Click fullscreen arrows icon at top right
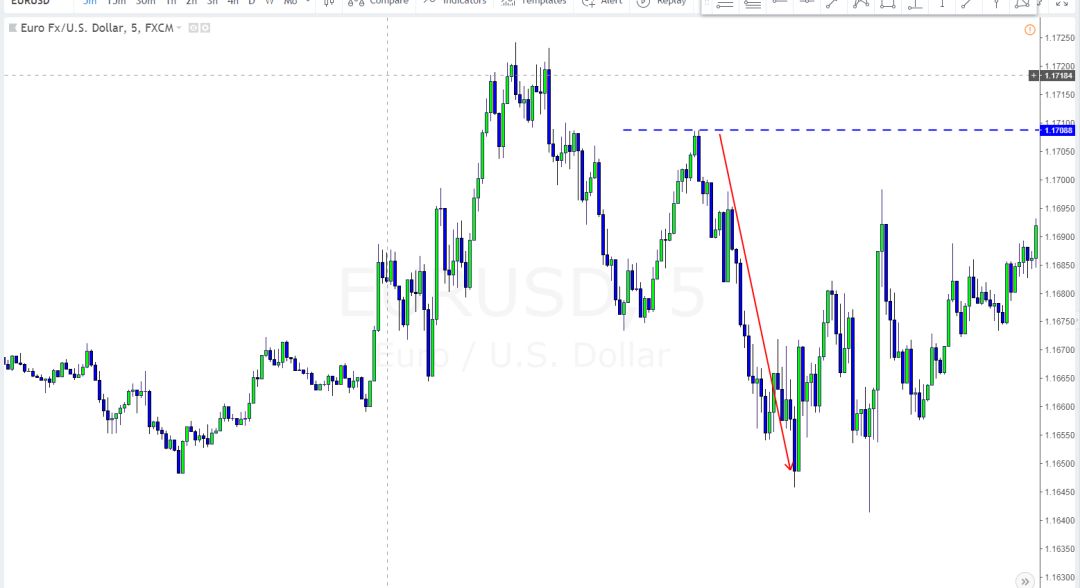 [x=1061, y=3]
